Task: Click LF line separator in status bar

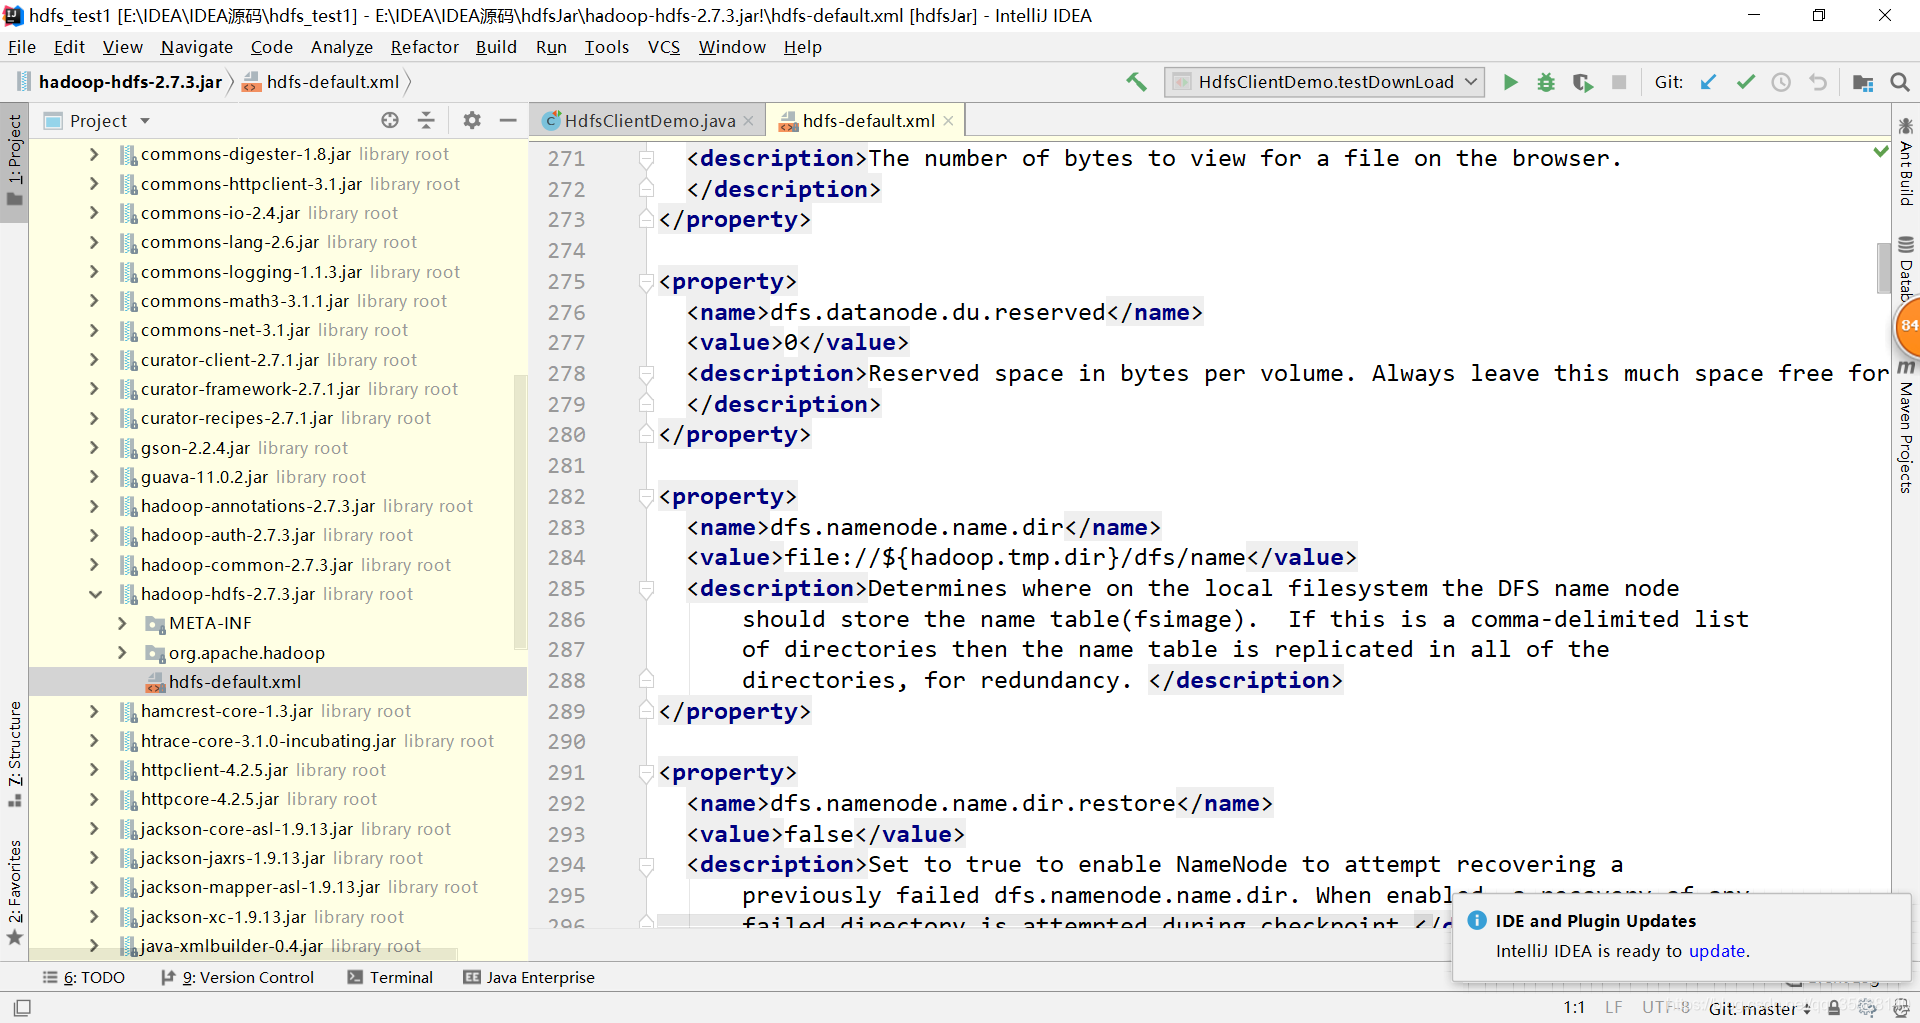Action: 1613,1008
